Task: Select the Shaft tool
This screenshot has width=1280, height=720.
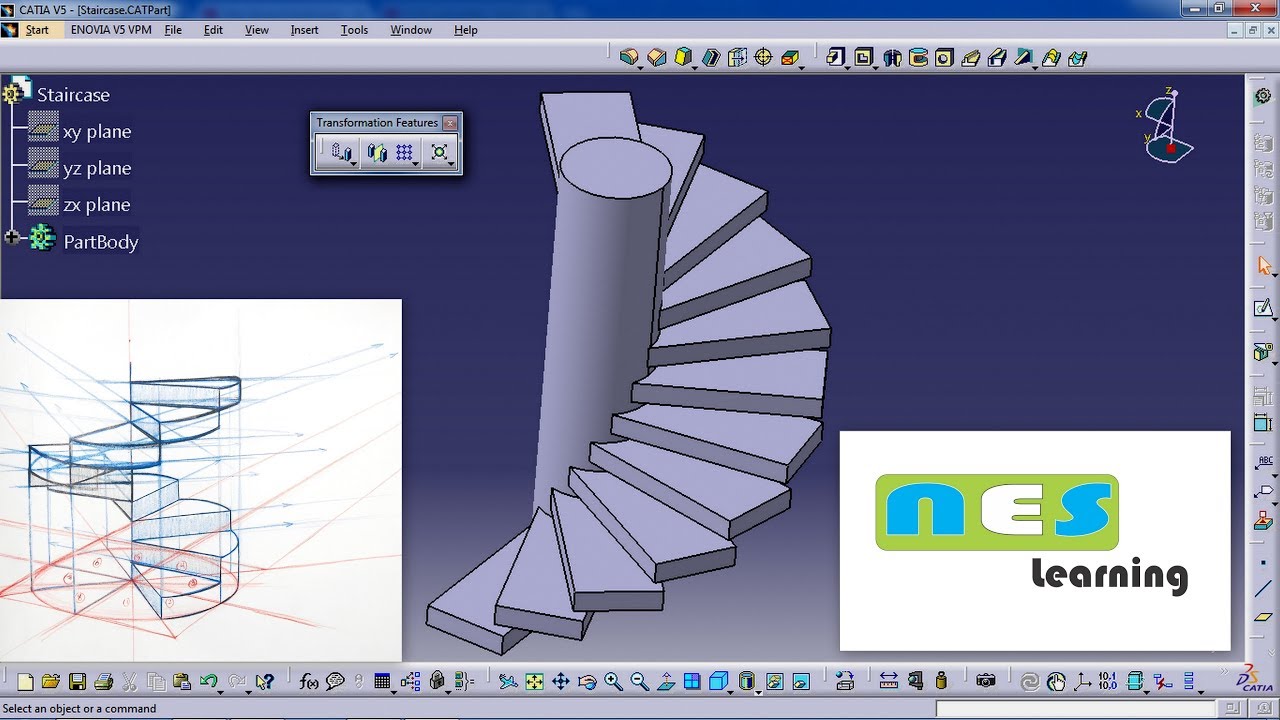Action: click(892, 58)
